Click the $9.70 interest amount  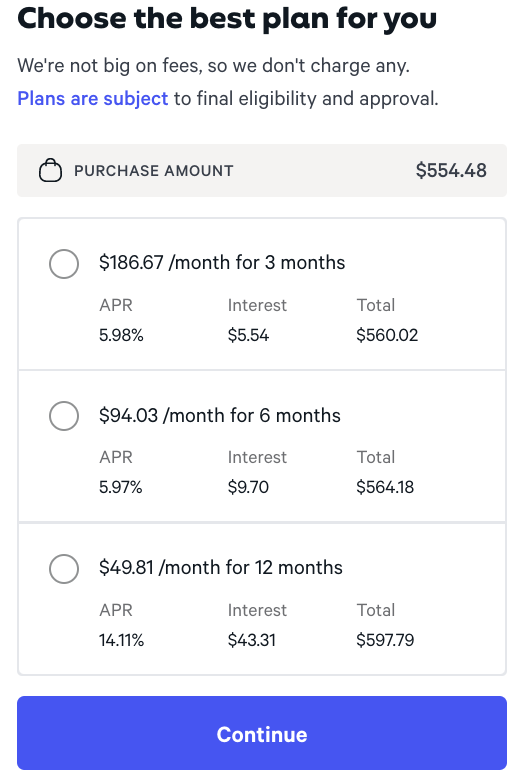tap(248, 487)
